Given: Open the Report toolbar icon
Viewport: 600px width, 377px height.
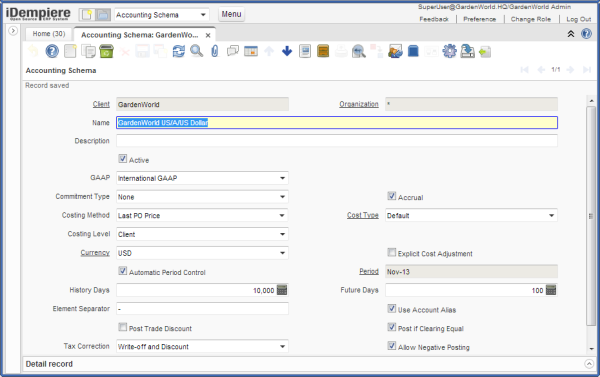Looking at the screenshot, I should point(305,51).
